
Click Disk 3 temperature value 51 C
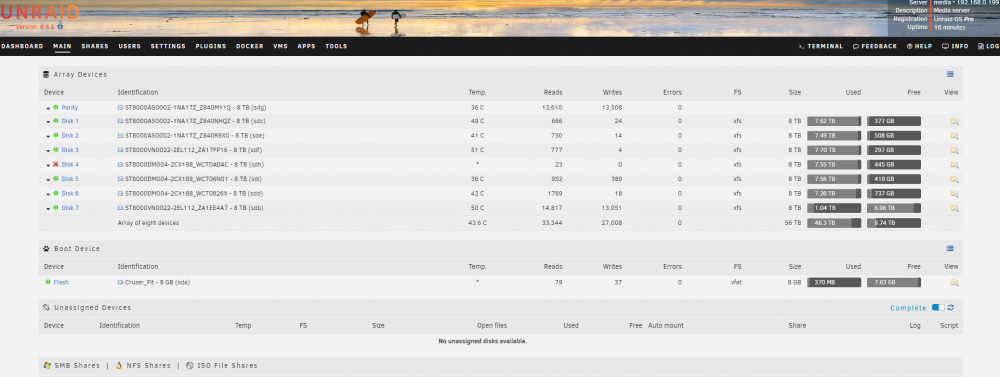[x=477, y=150]
